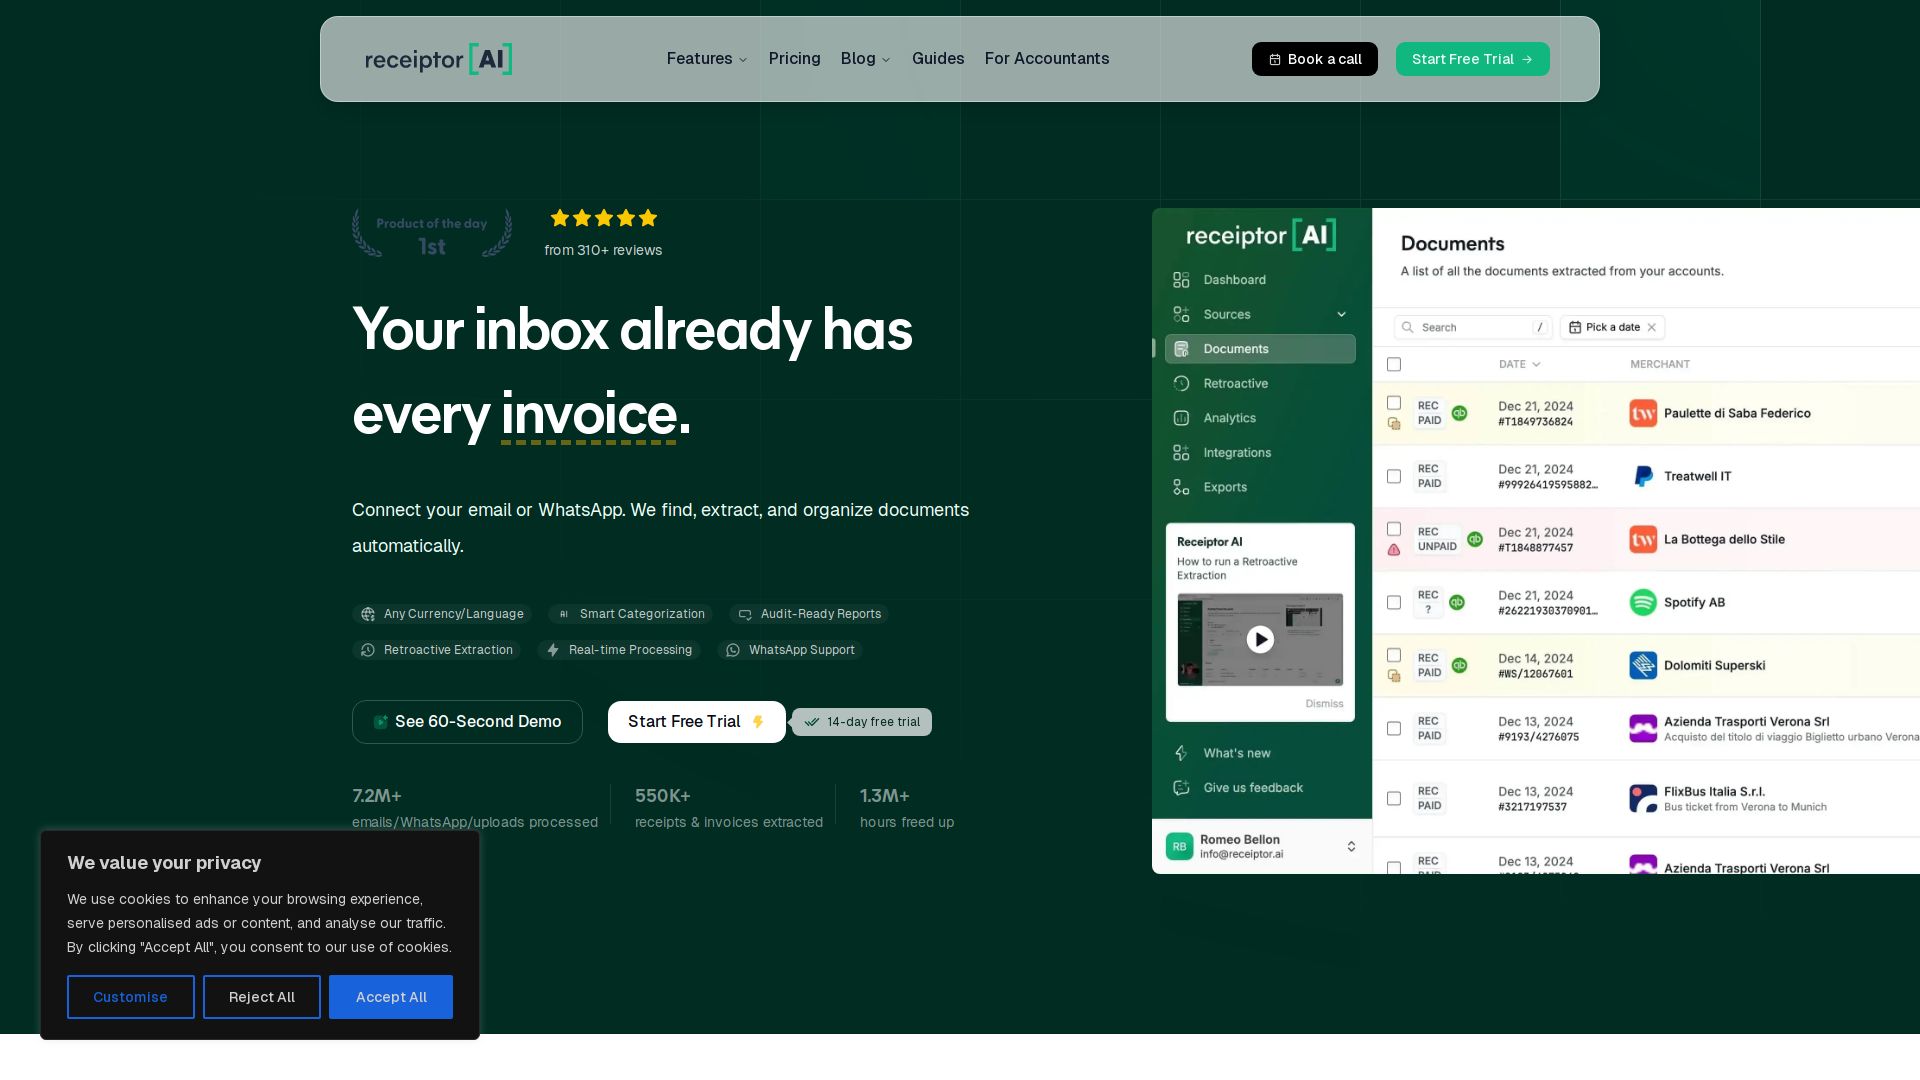Expand the Sources chevron in the sidebar
Viewport: 1920px width, 1080px height.
point(1342,314)
